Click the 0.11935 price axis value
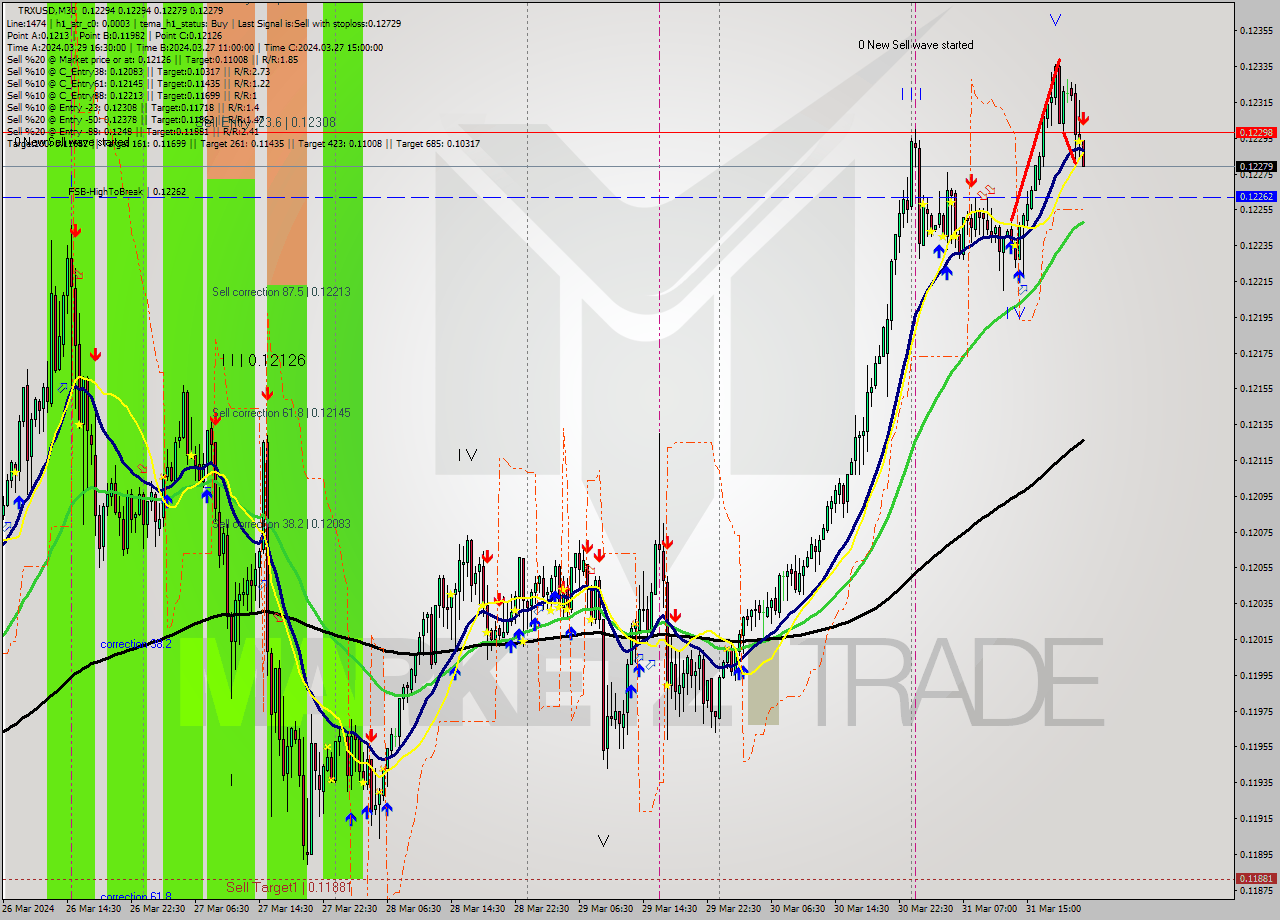This screenshot has width=1280, height=920. [1255, 782]
